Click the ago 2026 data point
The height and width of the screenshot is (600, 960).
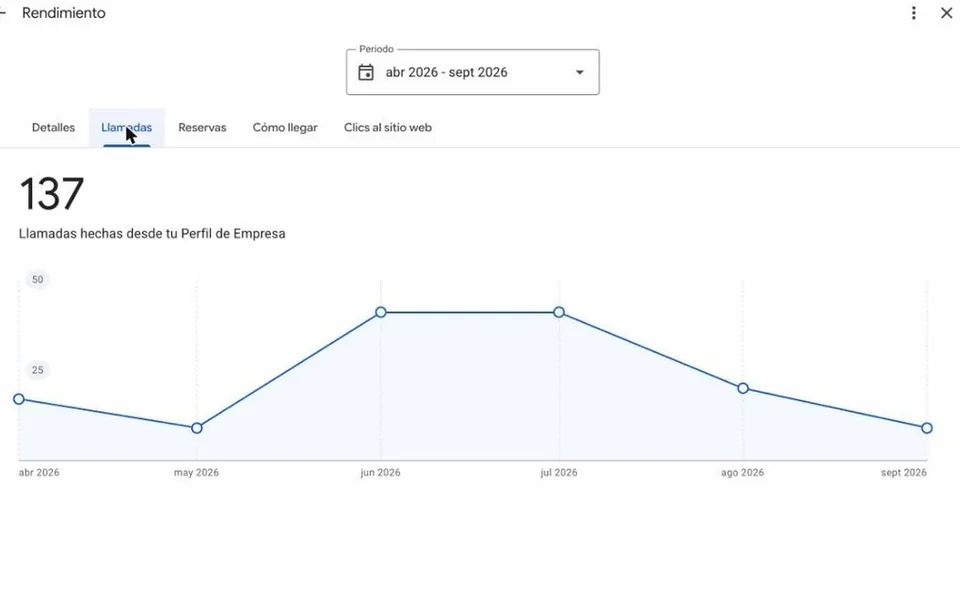coord(743,388)
